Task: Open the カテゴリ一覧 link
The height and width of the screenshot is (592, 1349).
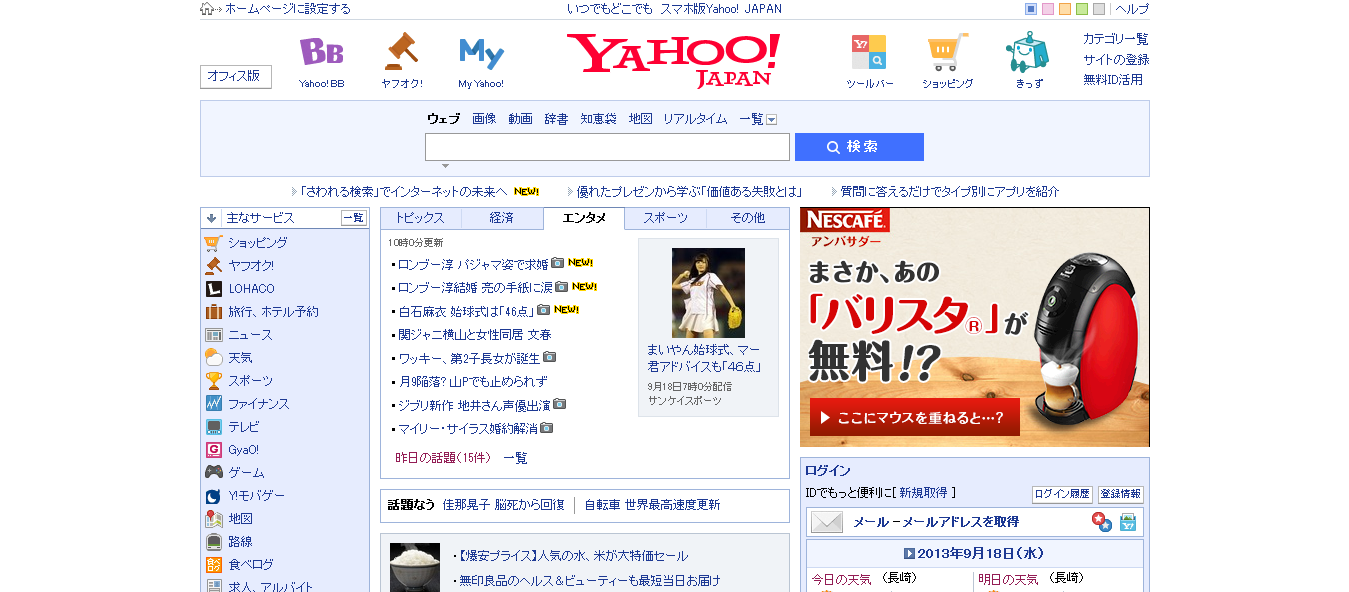Action: tap(1116, 39)
